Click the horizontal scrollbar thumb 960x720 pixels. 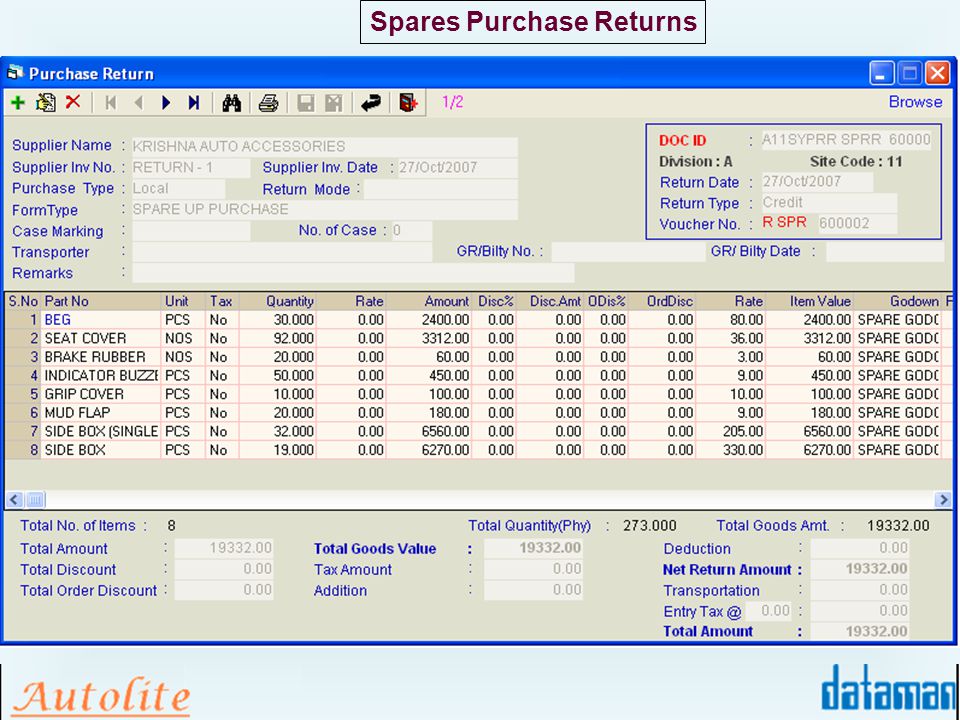35,500
